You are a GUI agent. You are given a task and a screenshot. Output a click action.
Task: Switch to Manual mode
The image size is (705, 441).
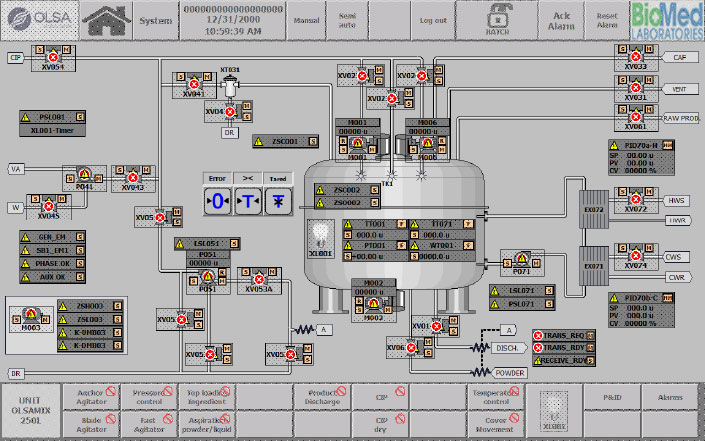coord(305,20)
